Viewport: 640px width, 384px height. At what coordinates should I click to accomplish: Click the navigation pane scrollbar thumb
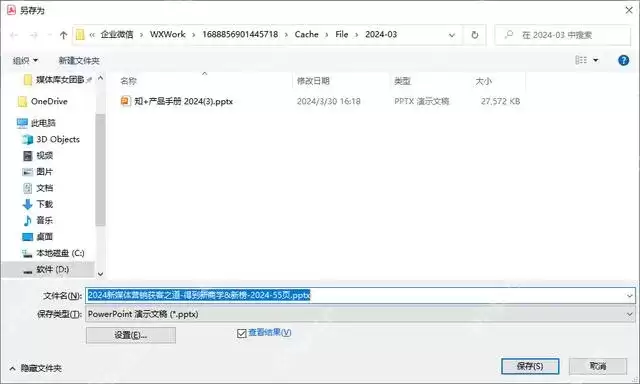coord(100,169)
